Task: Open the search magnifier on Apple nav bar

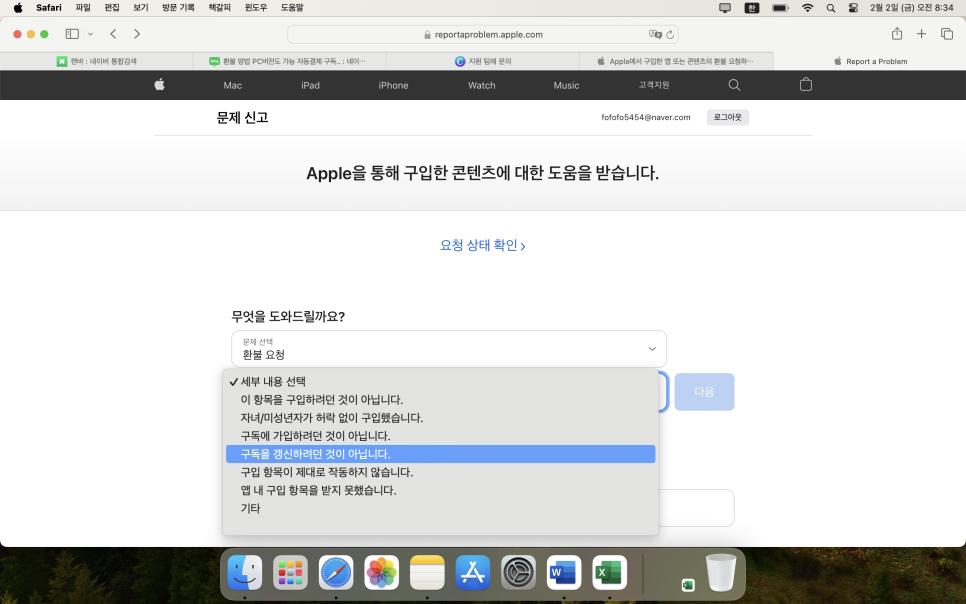Action: (734, 85)
